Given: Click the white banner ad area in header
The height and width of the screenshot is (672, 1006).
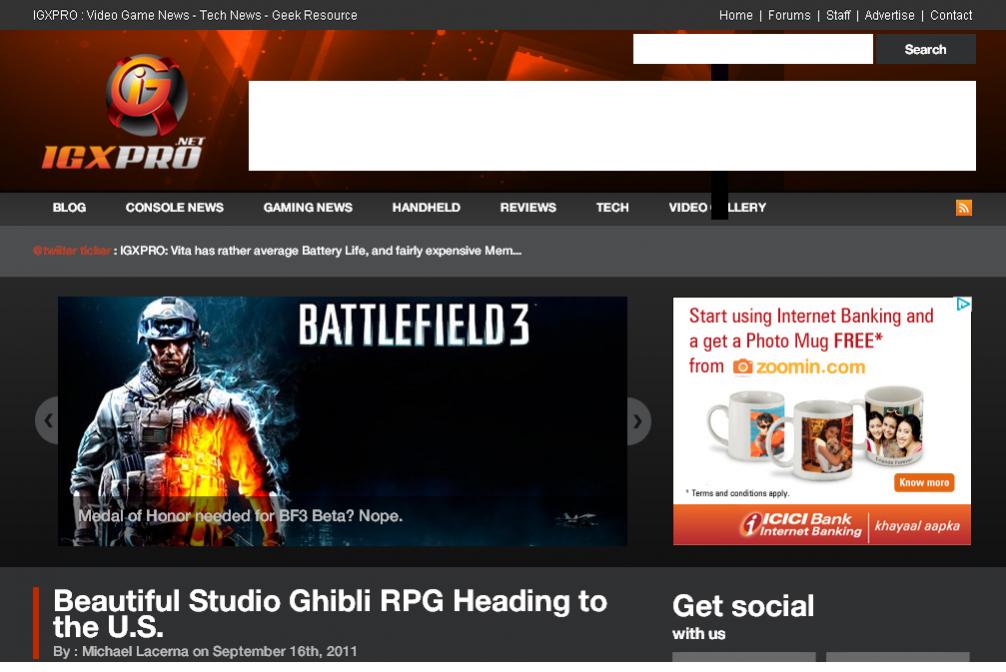Looking at the screenshot, I should click(x=612, y=126).
